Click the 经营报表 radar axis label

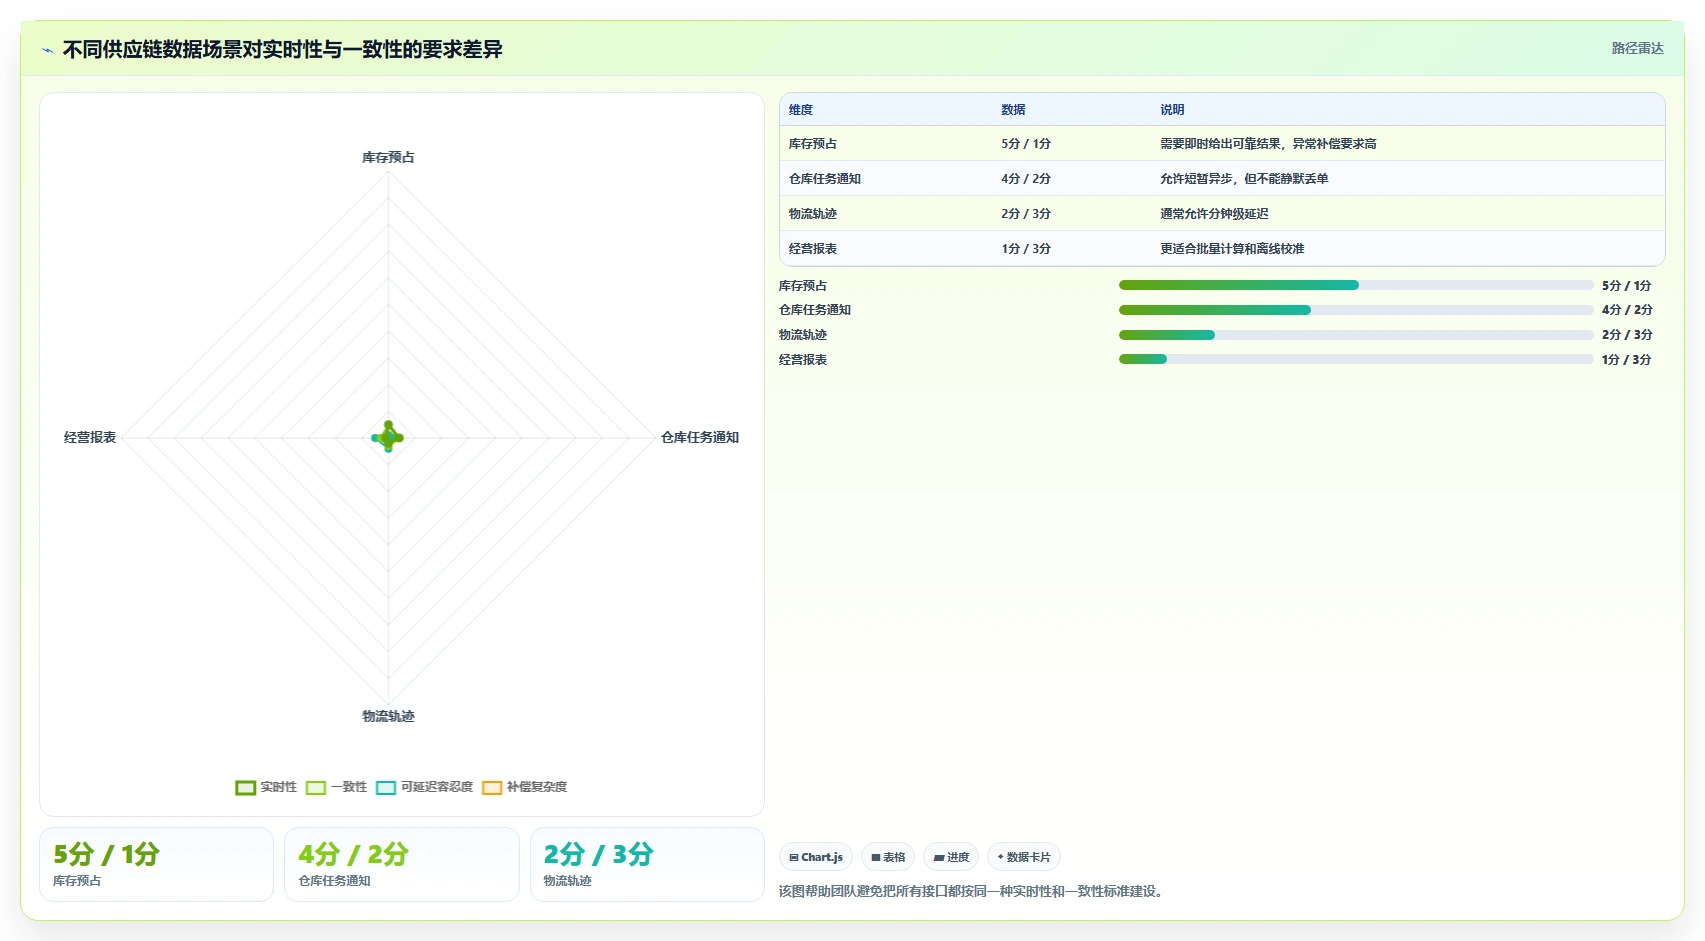tap(90, 437)
